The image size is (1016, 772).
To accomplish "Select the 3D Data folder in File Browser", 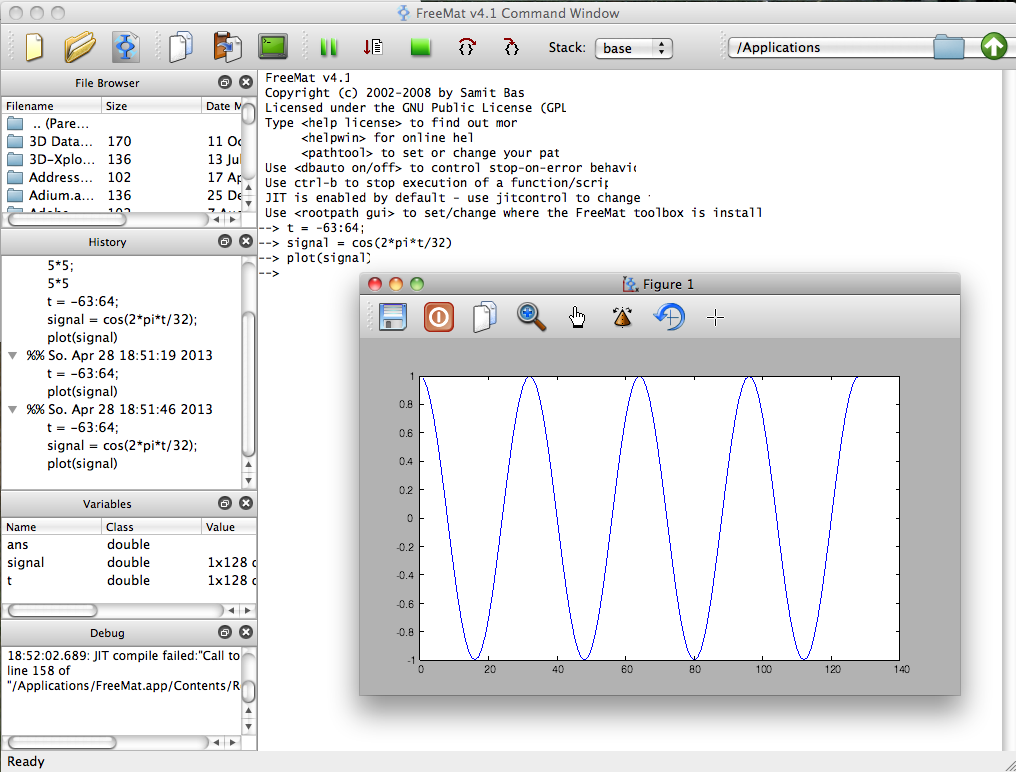I will click(x=123, y=141).
